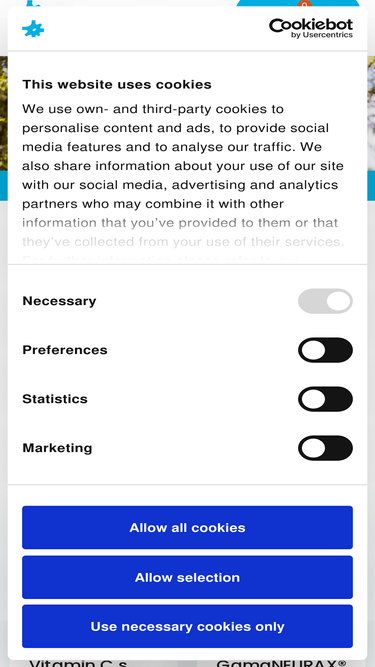This screenshot has height=667, width=375.
Task: Open the GamaNEURAX product link below
Action: [x=281, y=663]
